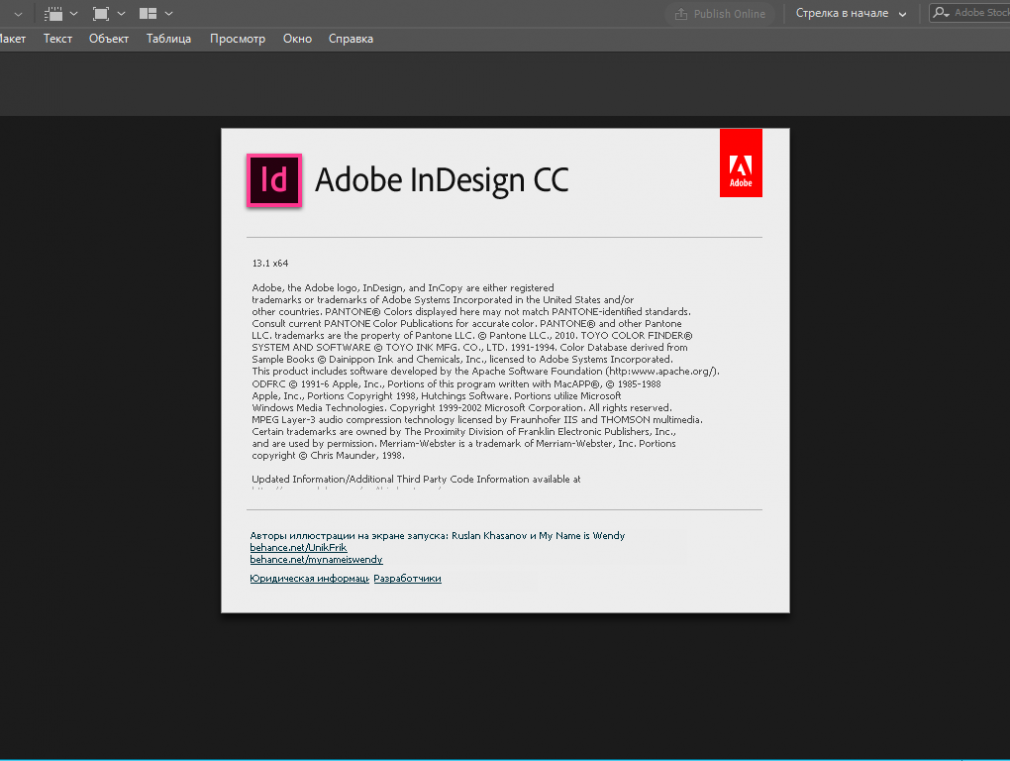Screen dimensions: 1010x761
Task: Click the screen mode icon
Action: click(100, 14)
